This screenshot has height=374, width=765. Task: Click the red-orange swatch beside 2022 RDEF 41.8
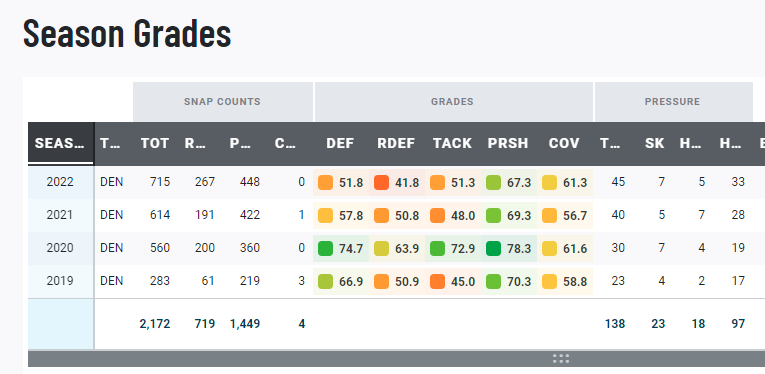381,183
